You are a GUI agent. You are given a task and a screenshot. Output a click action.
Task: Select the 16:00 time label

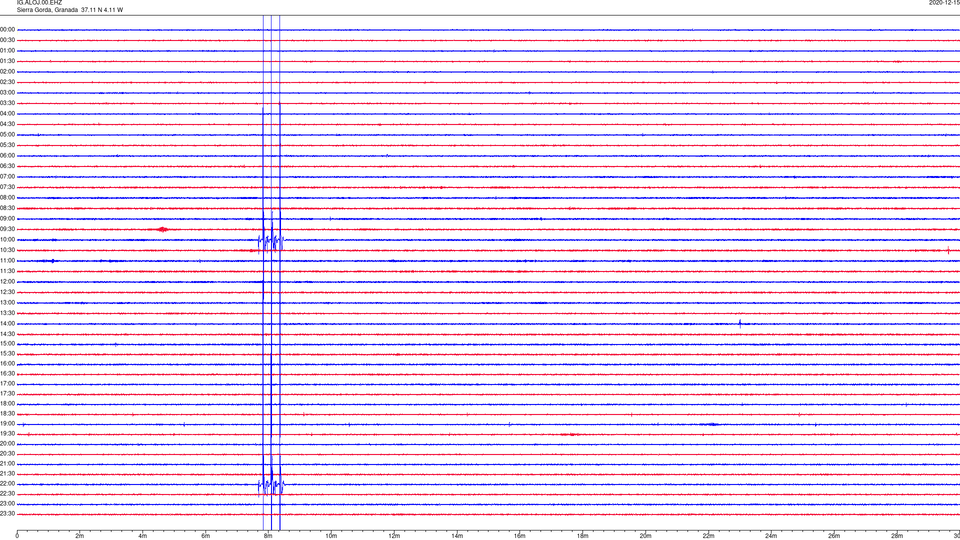7,364
